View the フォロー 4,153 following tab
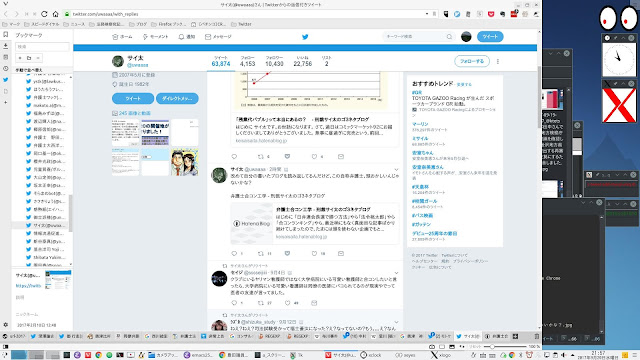Image resolution: width=640 pixels, height=360 pixels. click(247, 61)
